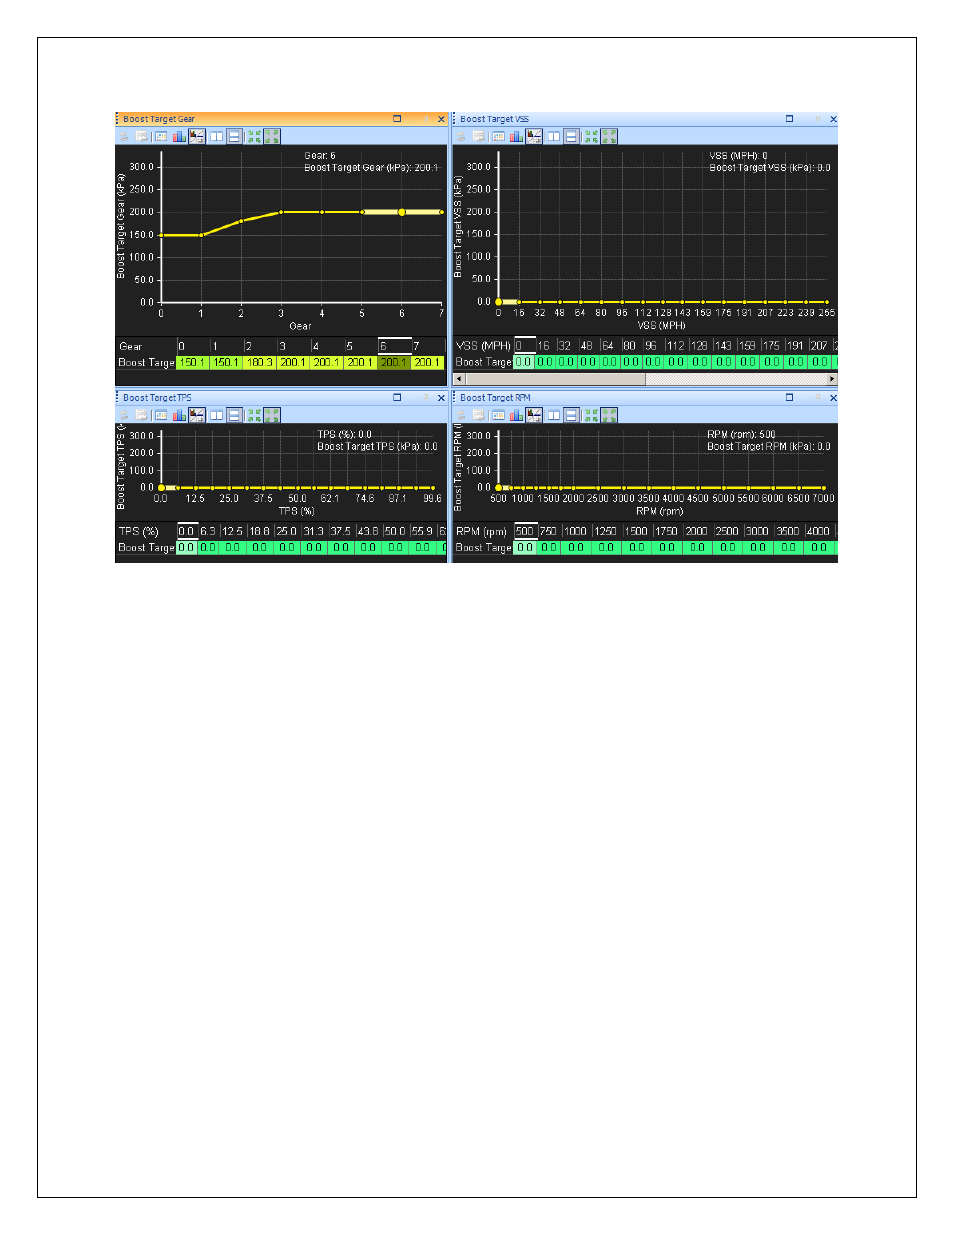Show table-only view in Boost Target TPS panel
This screenshot has height=1235, width=954.
tap(160, 415)
